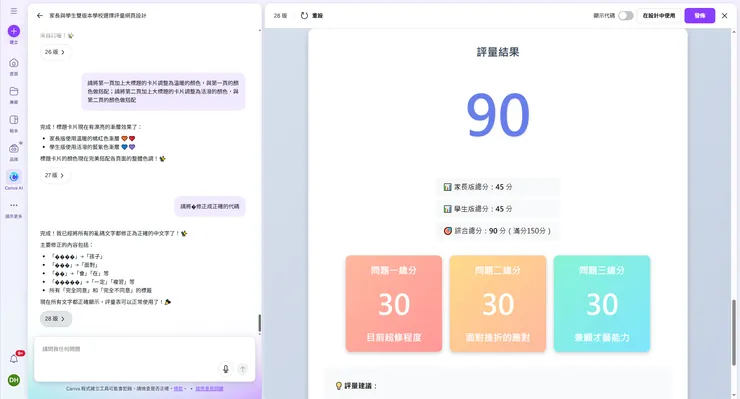
Task: Open the notifications bell
Action: point(14,359)
